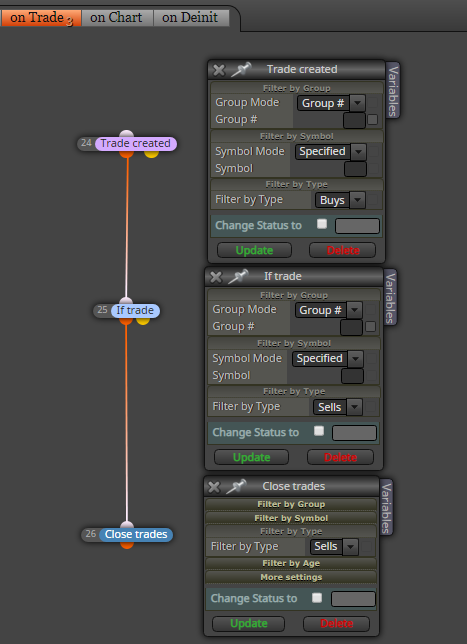Screen dimensions: 467x644
Task: Click yellow output connector of If trade node
Action: (143, 320)
